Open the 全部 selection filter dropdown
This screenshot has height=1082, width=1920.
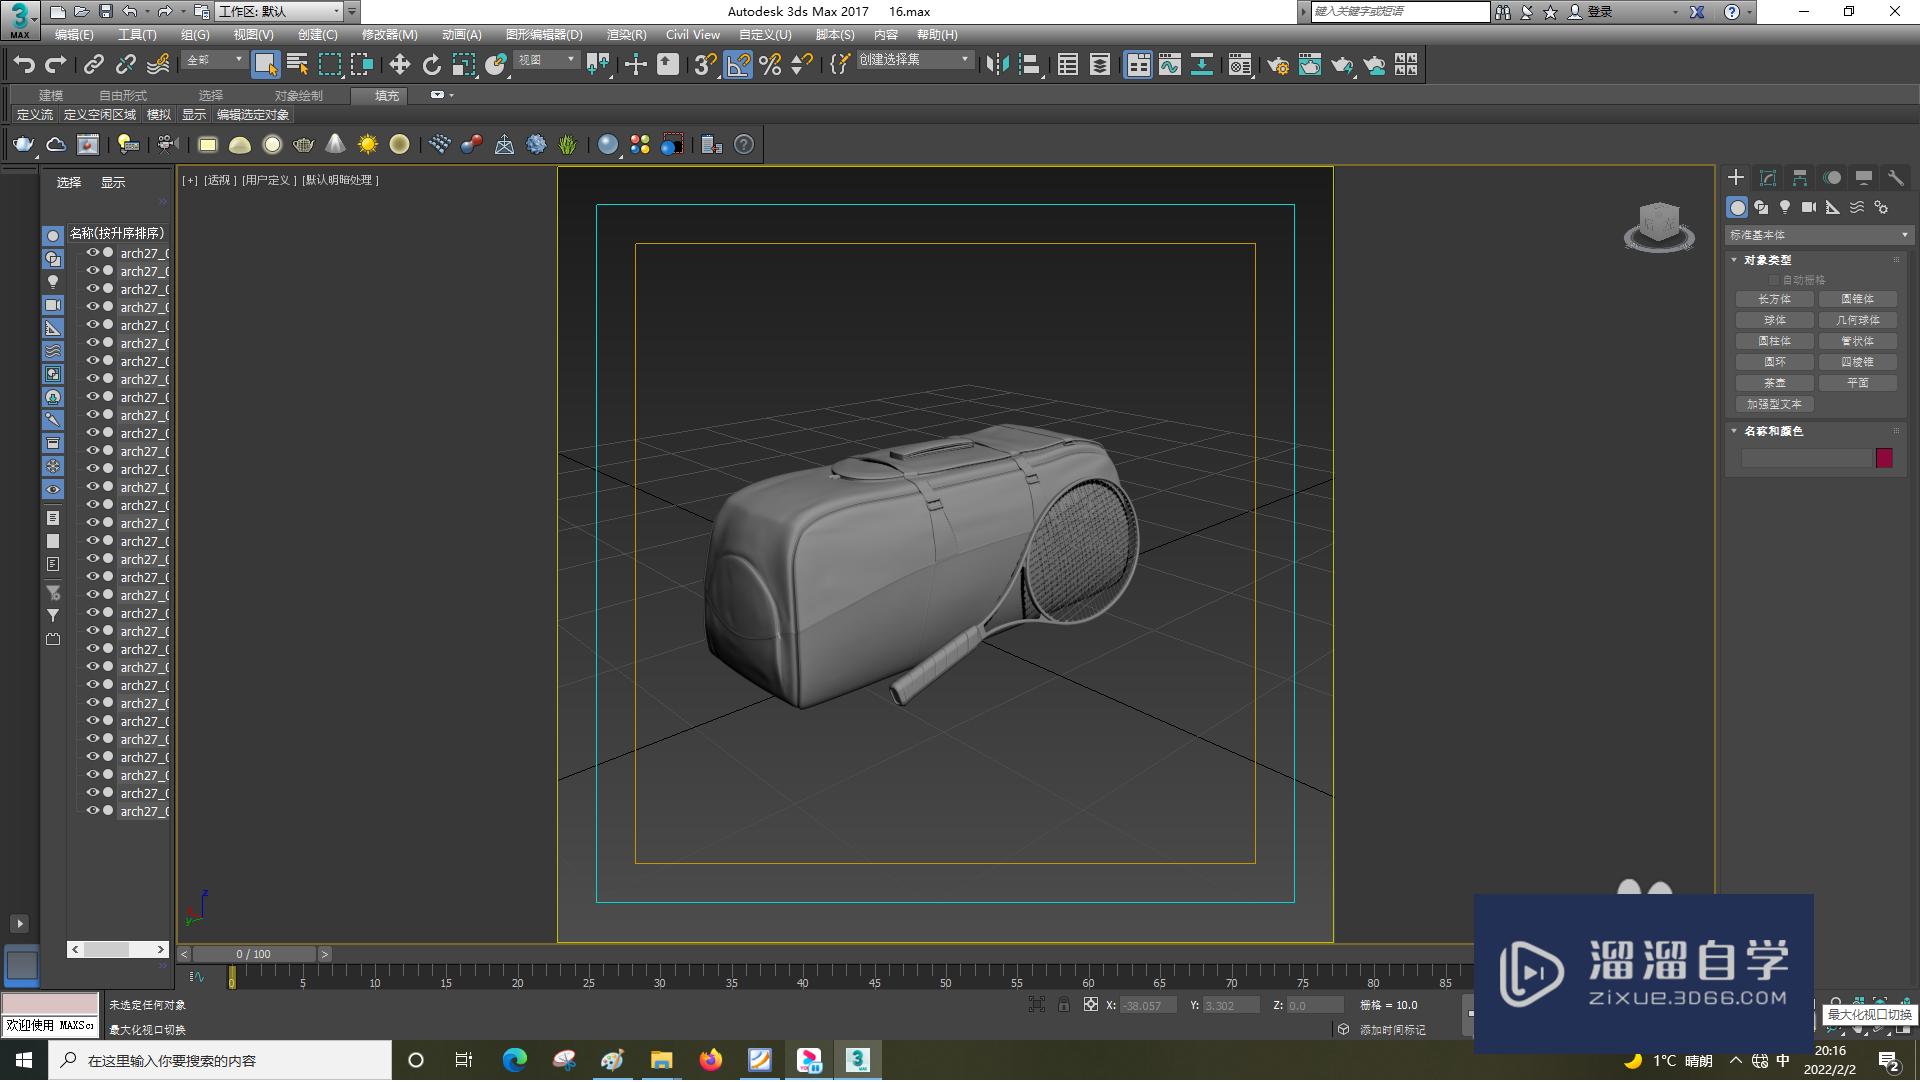(214, 61)
